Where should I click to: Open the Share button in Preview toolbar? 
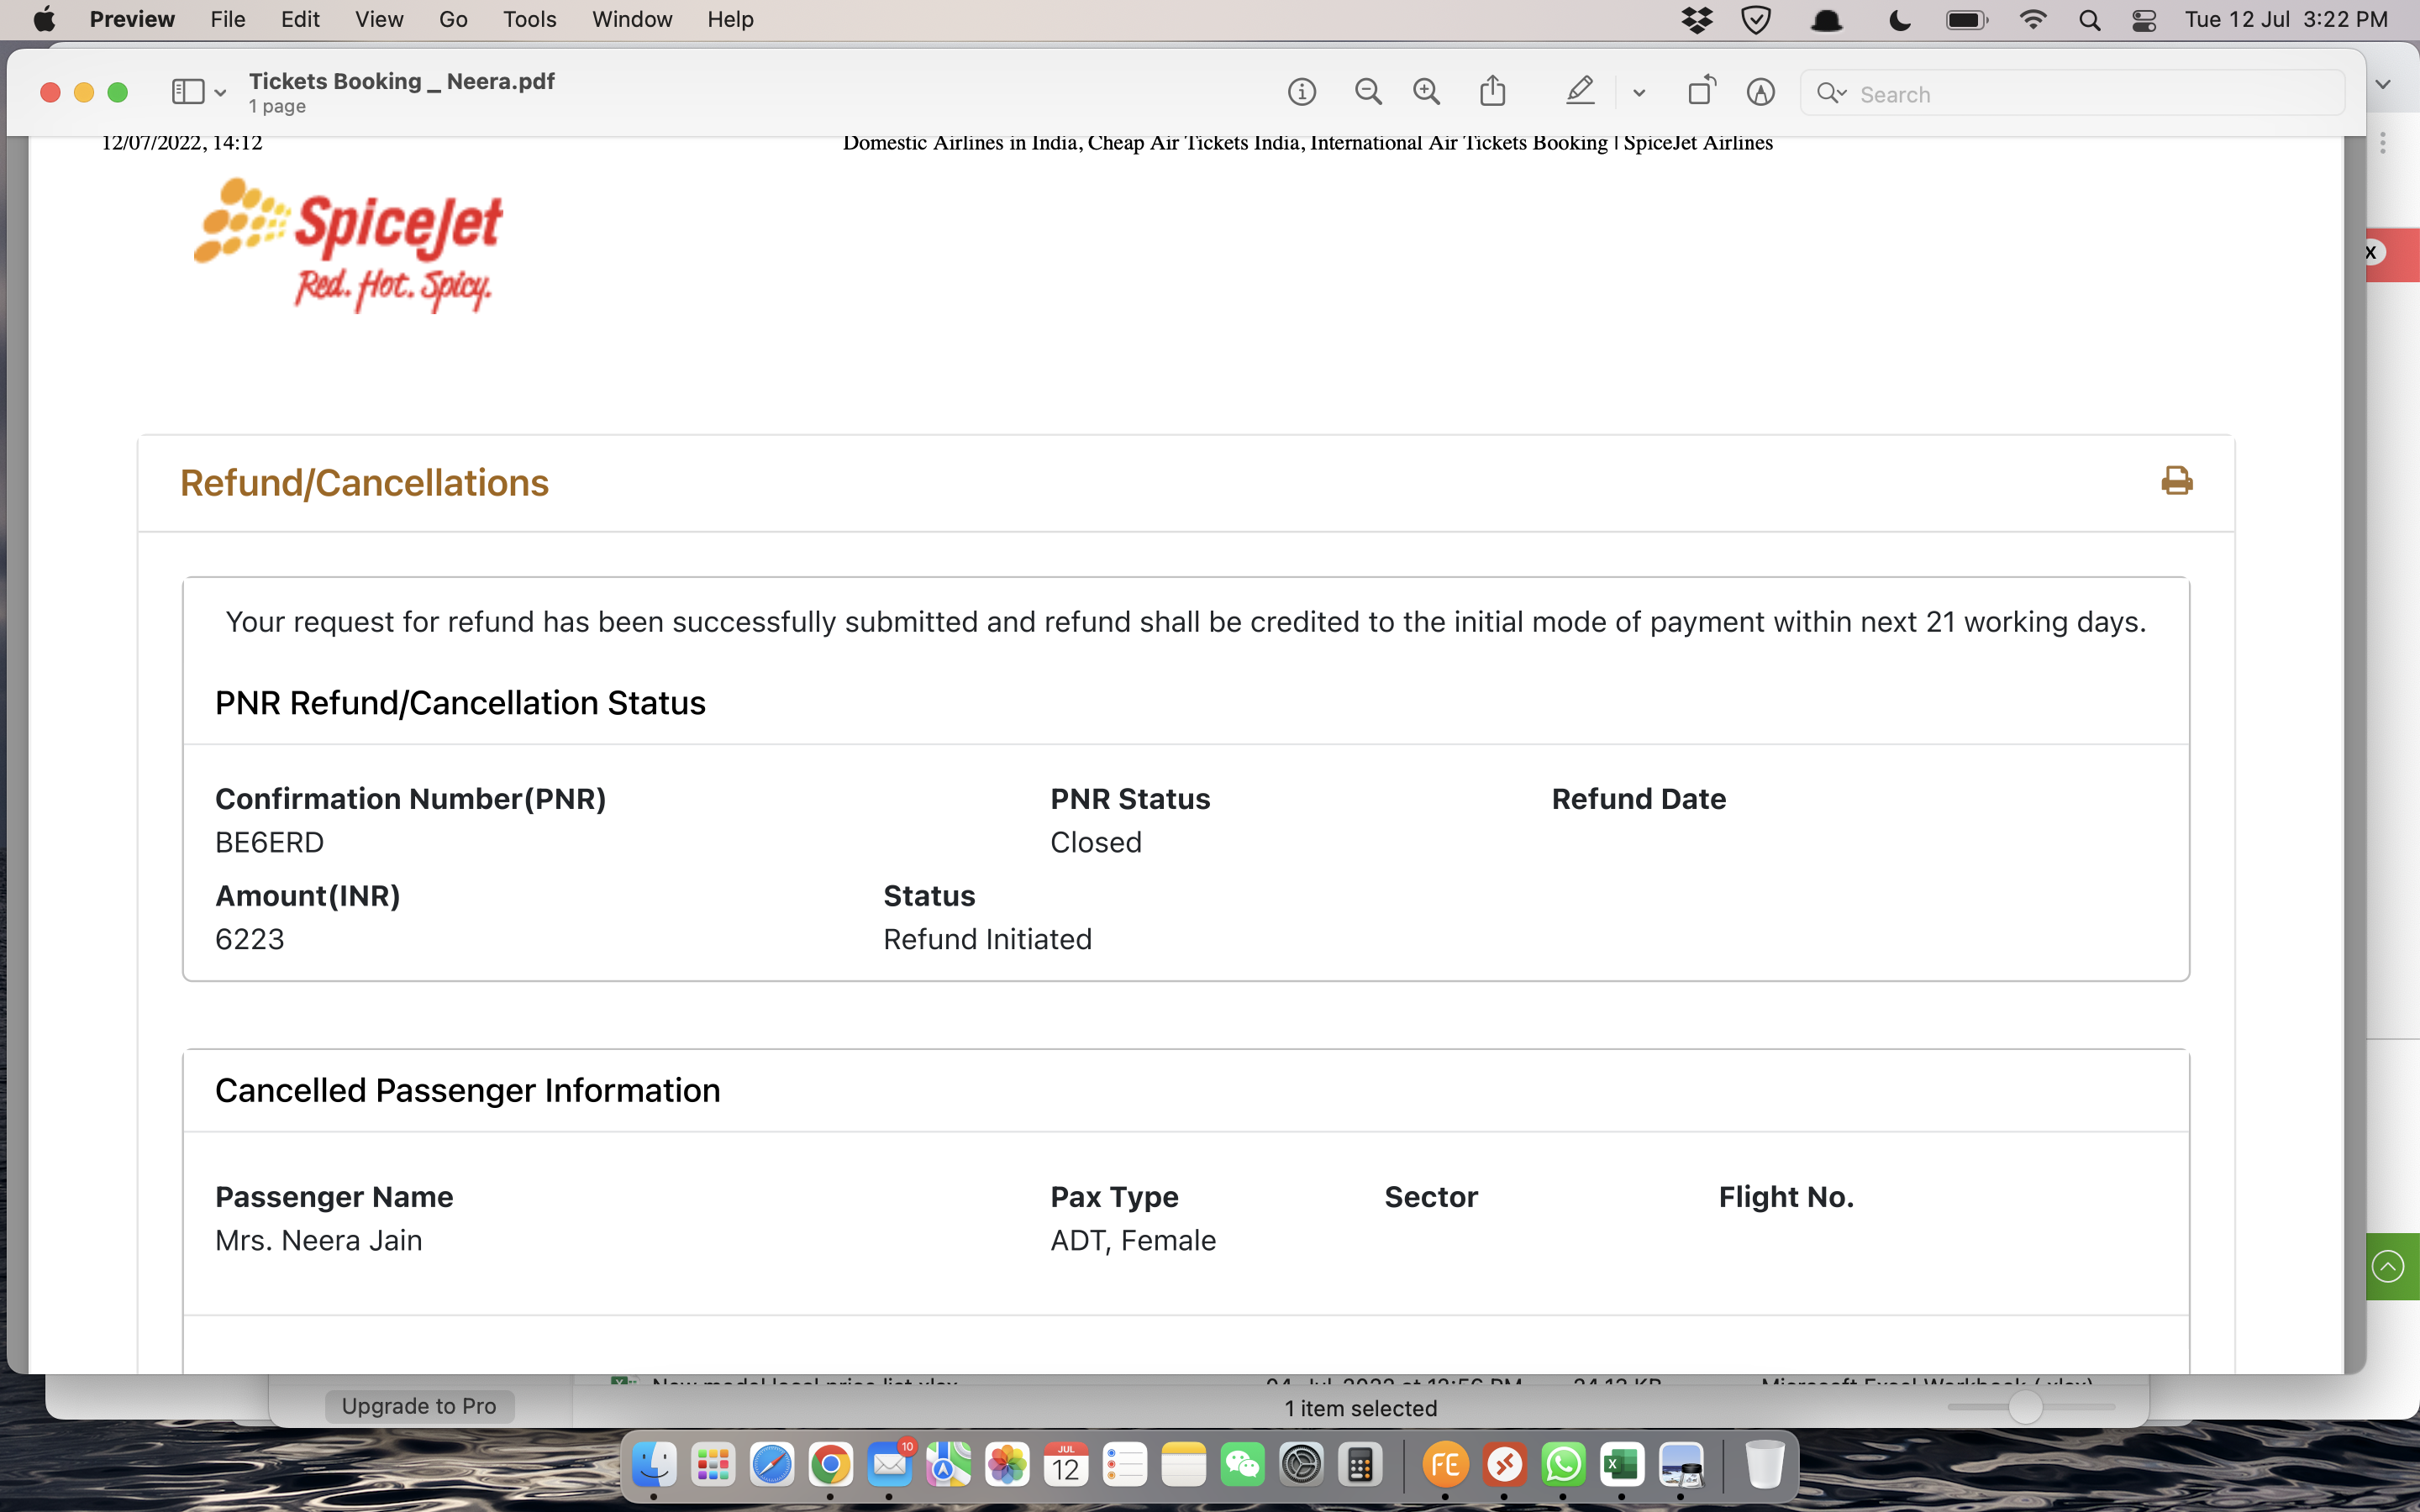tap(1492, 92)
